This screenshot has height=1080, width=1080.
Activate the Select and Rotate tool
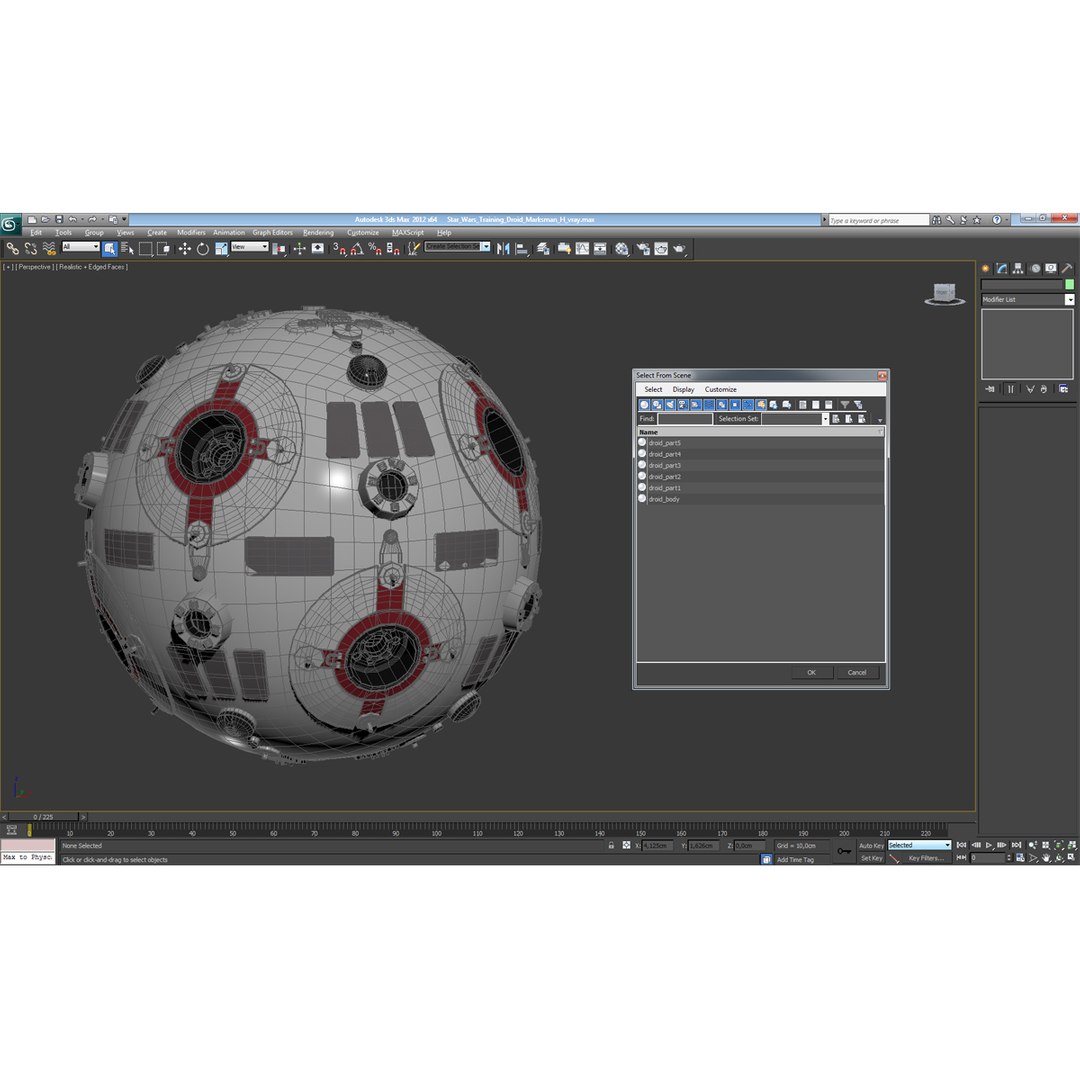202,249
